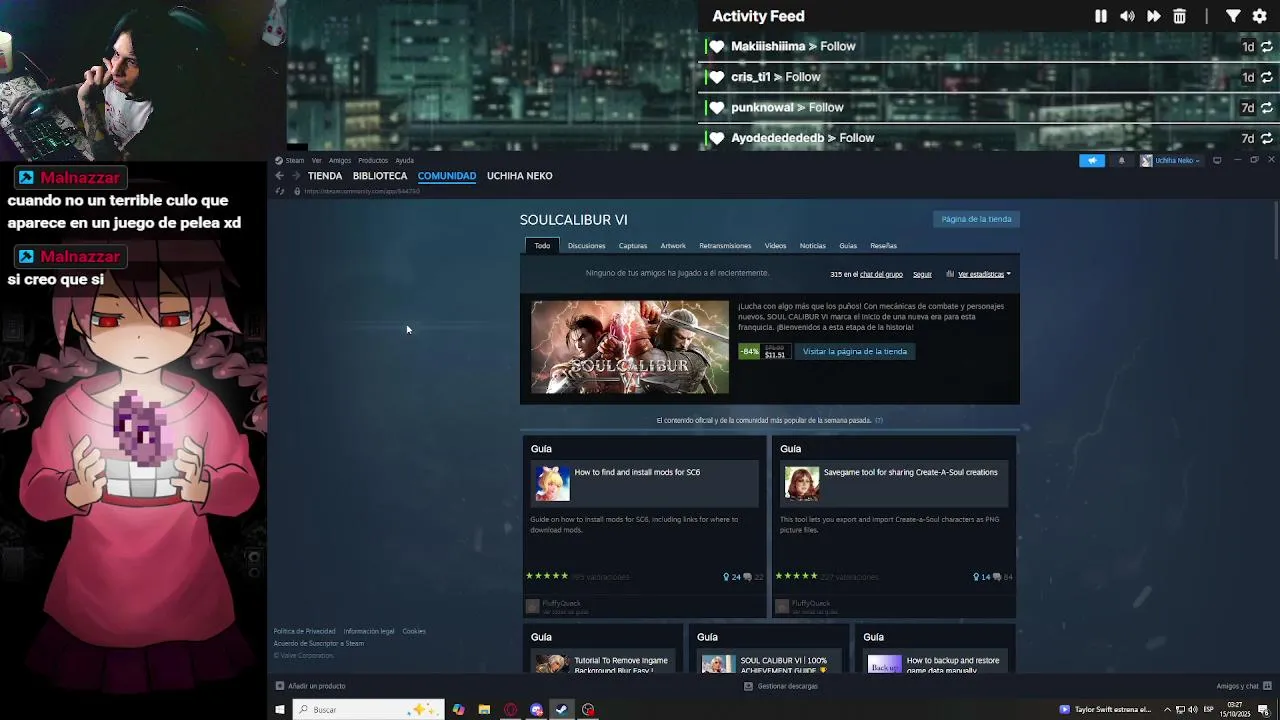Click the Seguir link

point(922,274)
